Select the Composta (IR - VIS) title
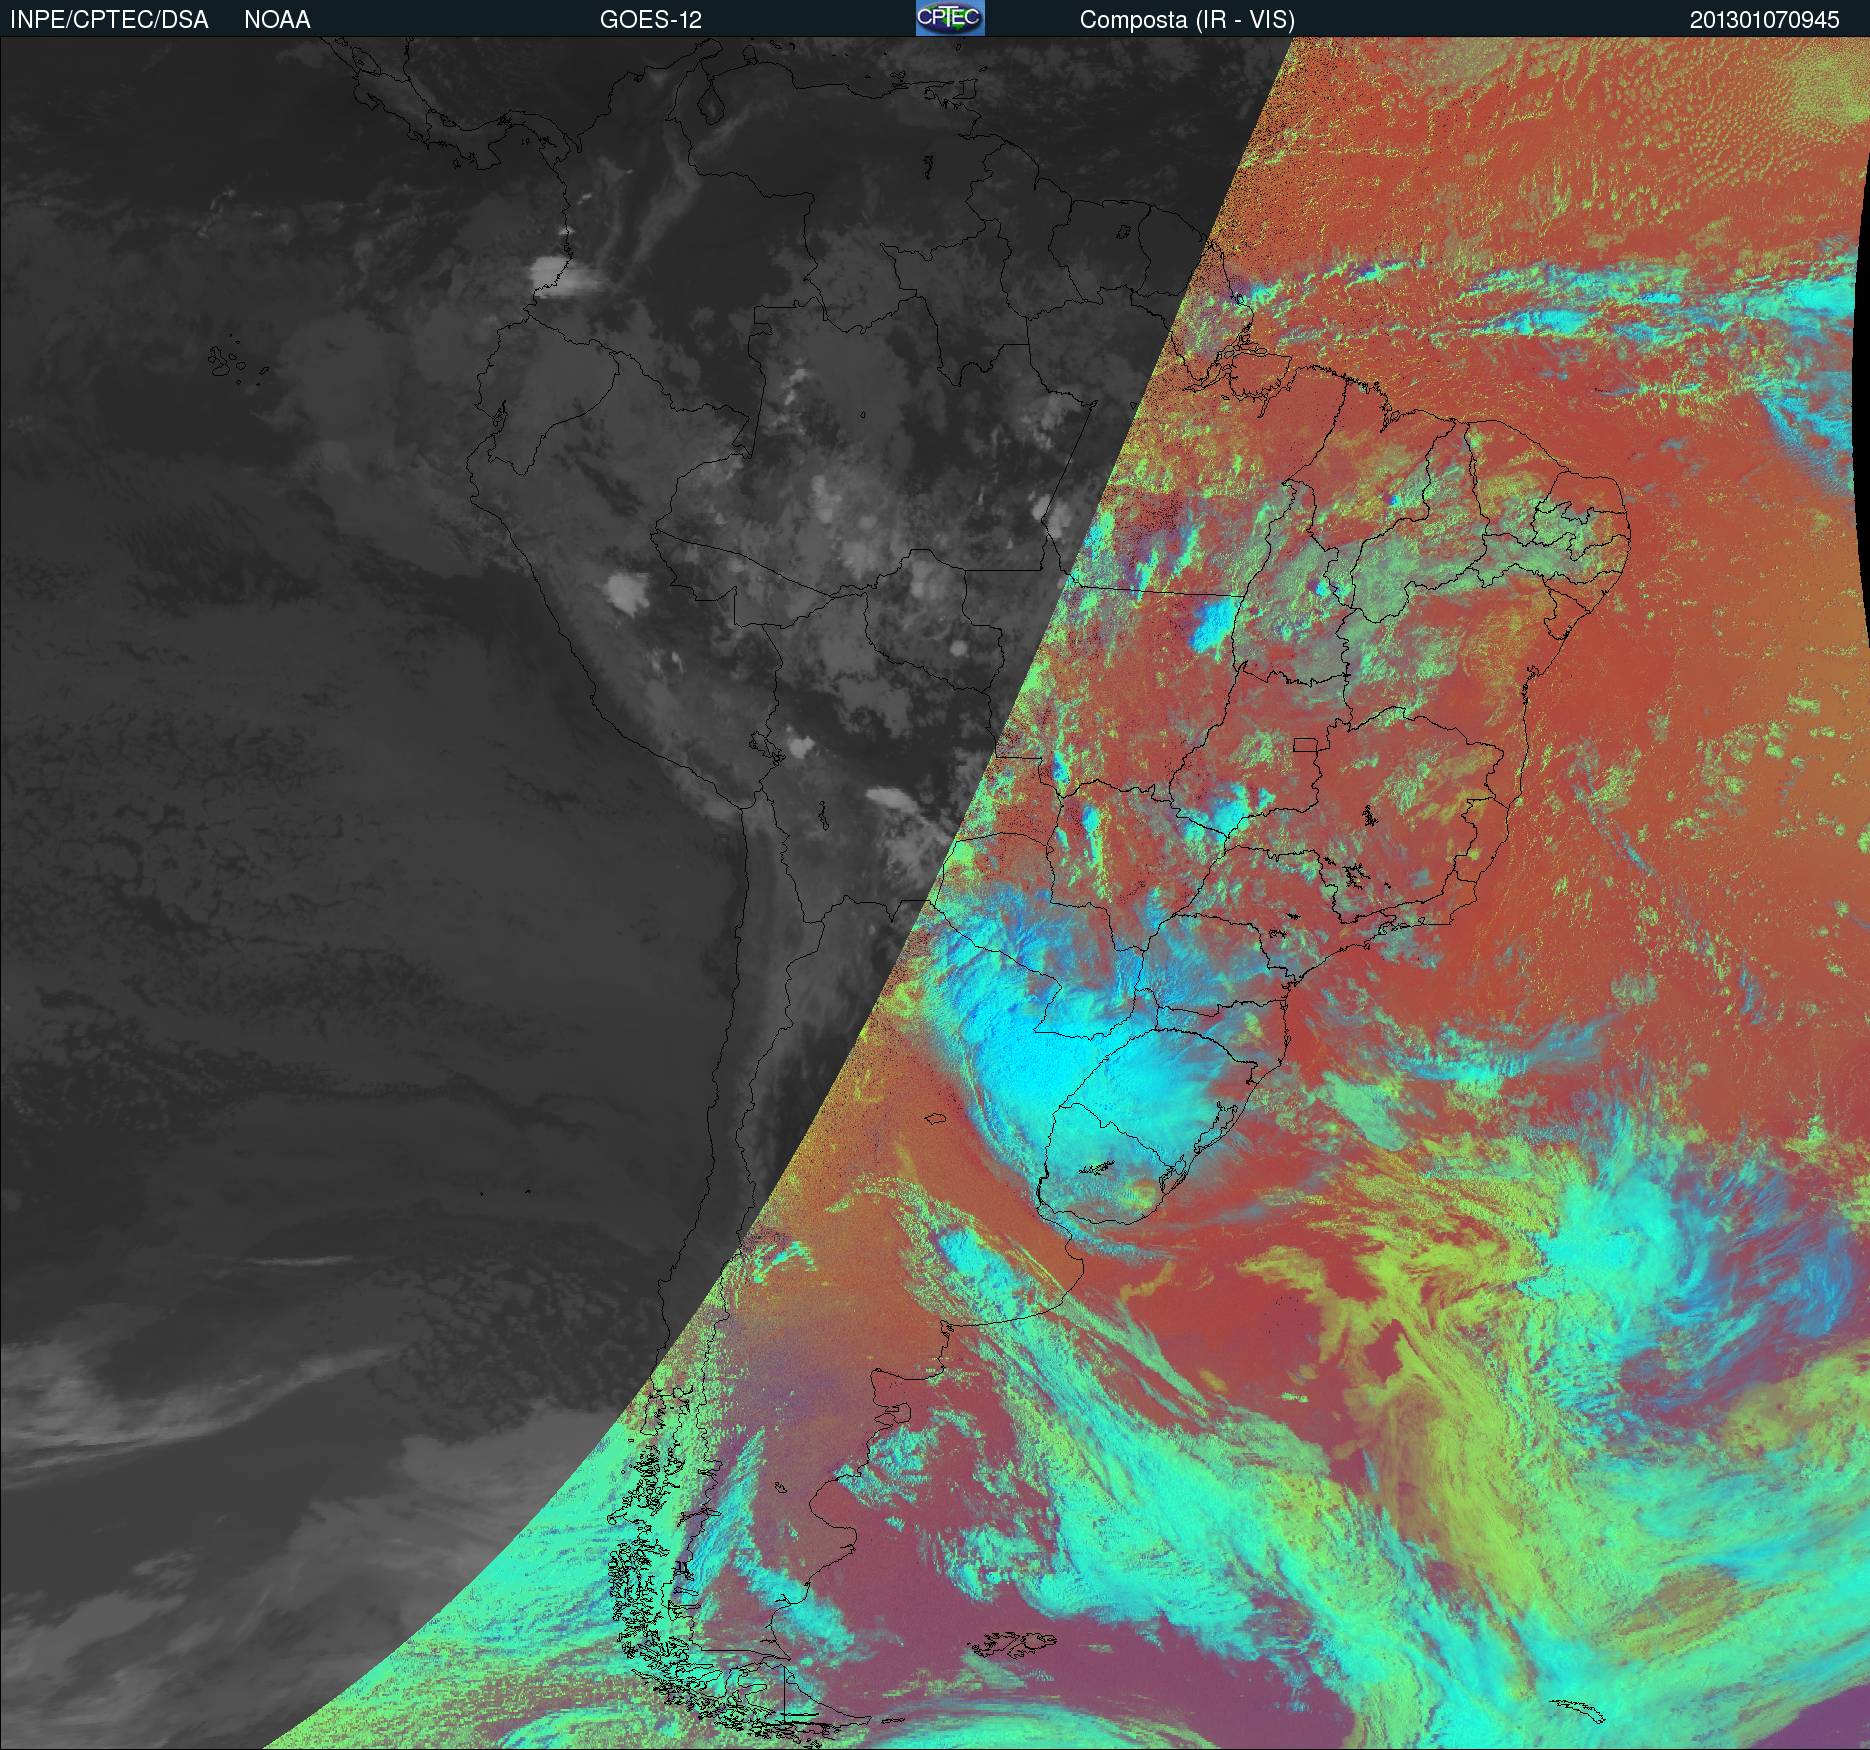Image resolution: width=1870 pixels, height=1750 pixels. tap(1187, 20)
